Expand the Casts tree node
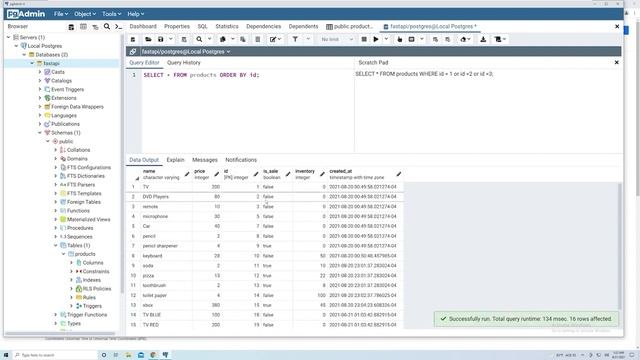Screen dimensions: 640x360 tap(40, 72)
